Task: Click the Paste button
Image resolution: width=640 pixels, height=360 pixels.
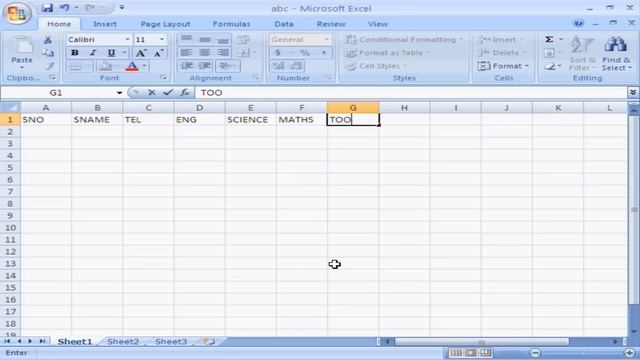Action: click(x=22, y=50)
